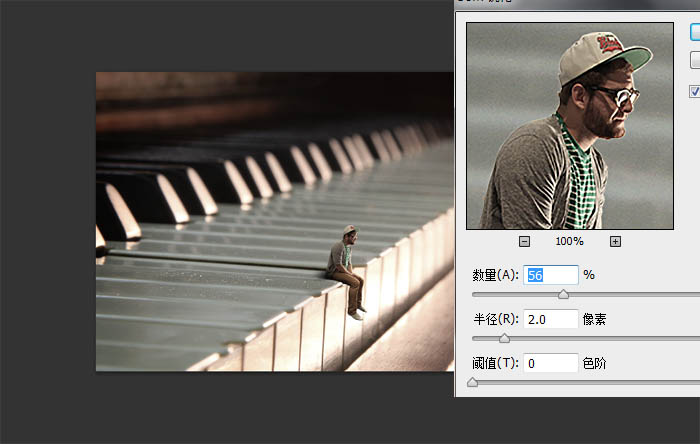Click the 色阶 unit label
The height and width of the screenshot is (444, 700).
coord(594,364)
